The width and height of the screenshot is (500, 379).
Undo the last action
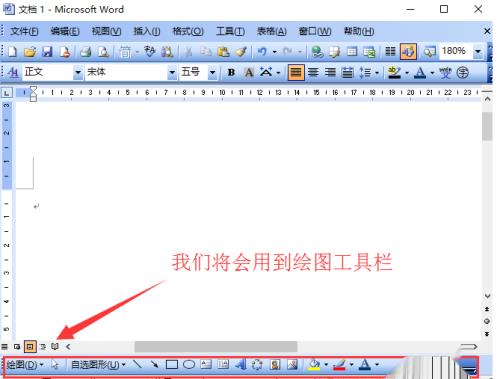coord(262,52)
